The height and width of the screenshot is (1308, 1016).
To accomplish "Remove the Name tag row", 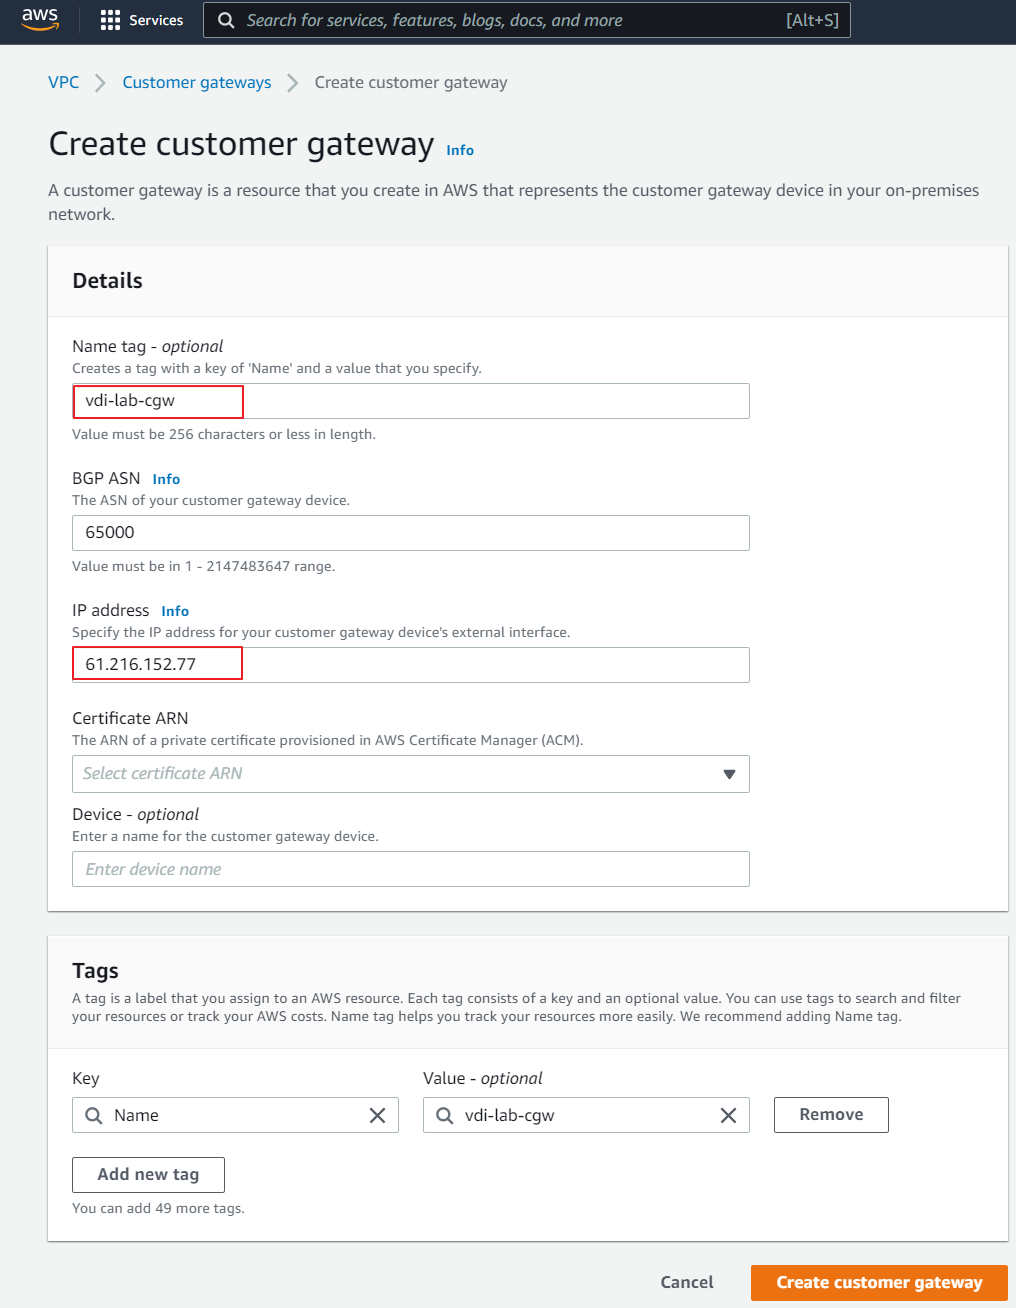I will coord(831,1115).
